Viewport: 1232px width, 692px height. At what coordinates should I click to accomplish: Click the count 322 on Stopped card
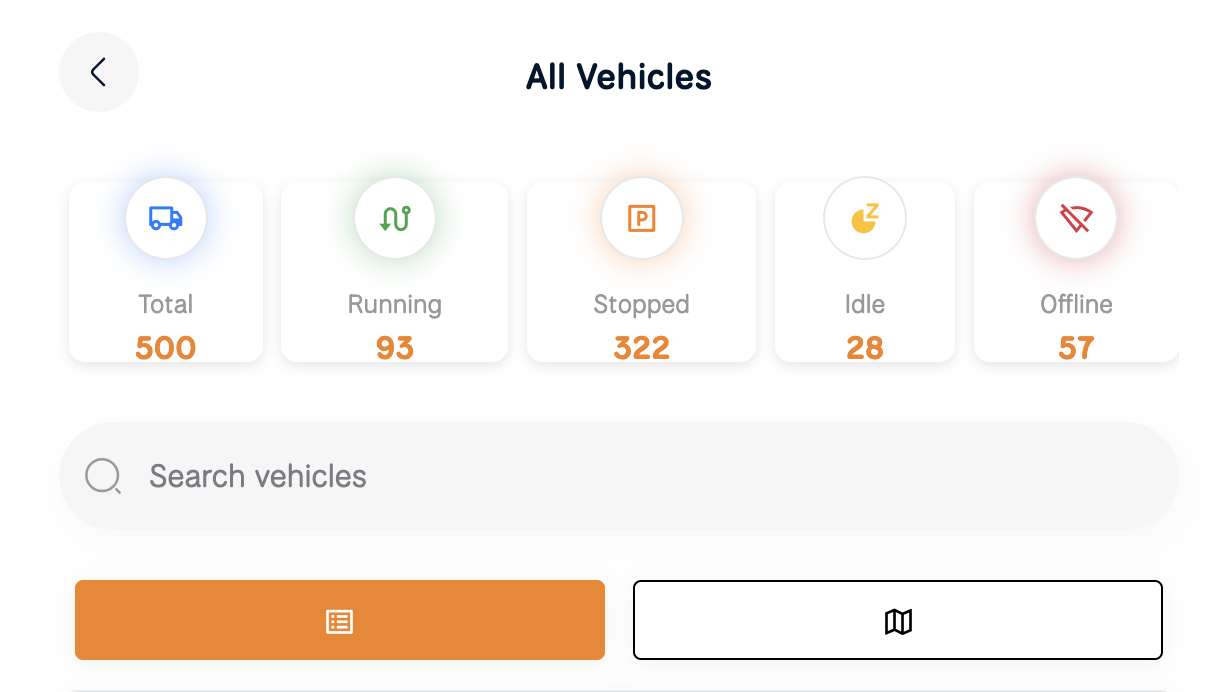(641, 347)
